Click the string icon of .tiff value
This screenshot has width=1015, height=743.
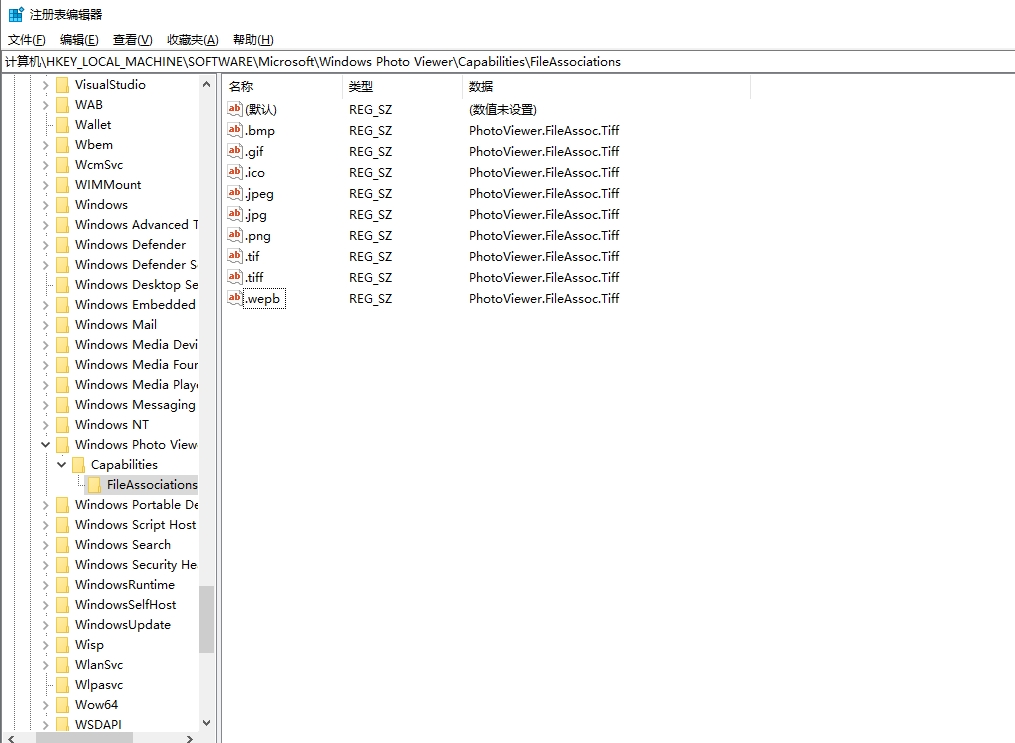pyautogui.click(x=234, y=277)
